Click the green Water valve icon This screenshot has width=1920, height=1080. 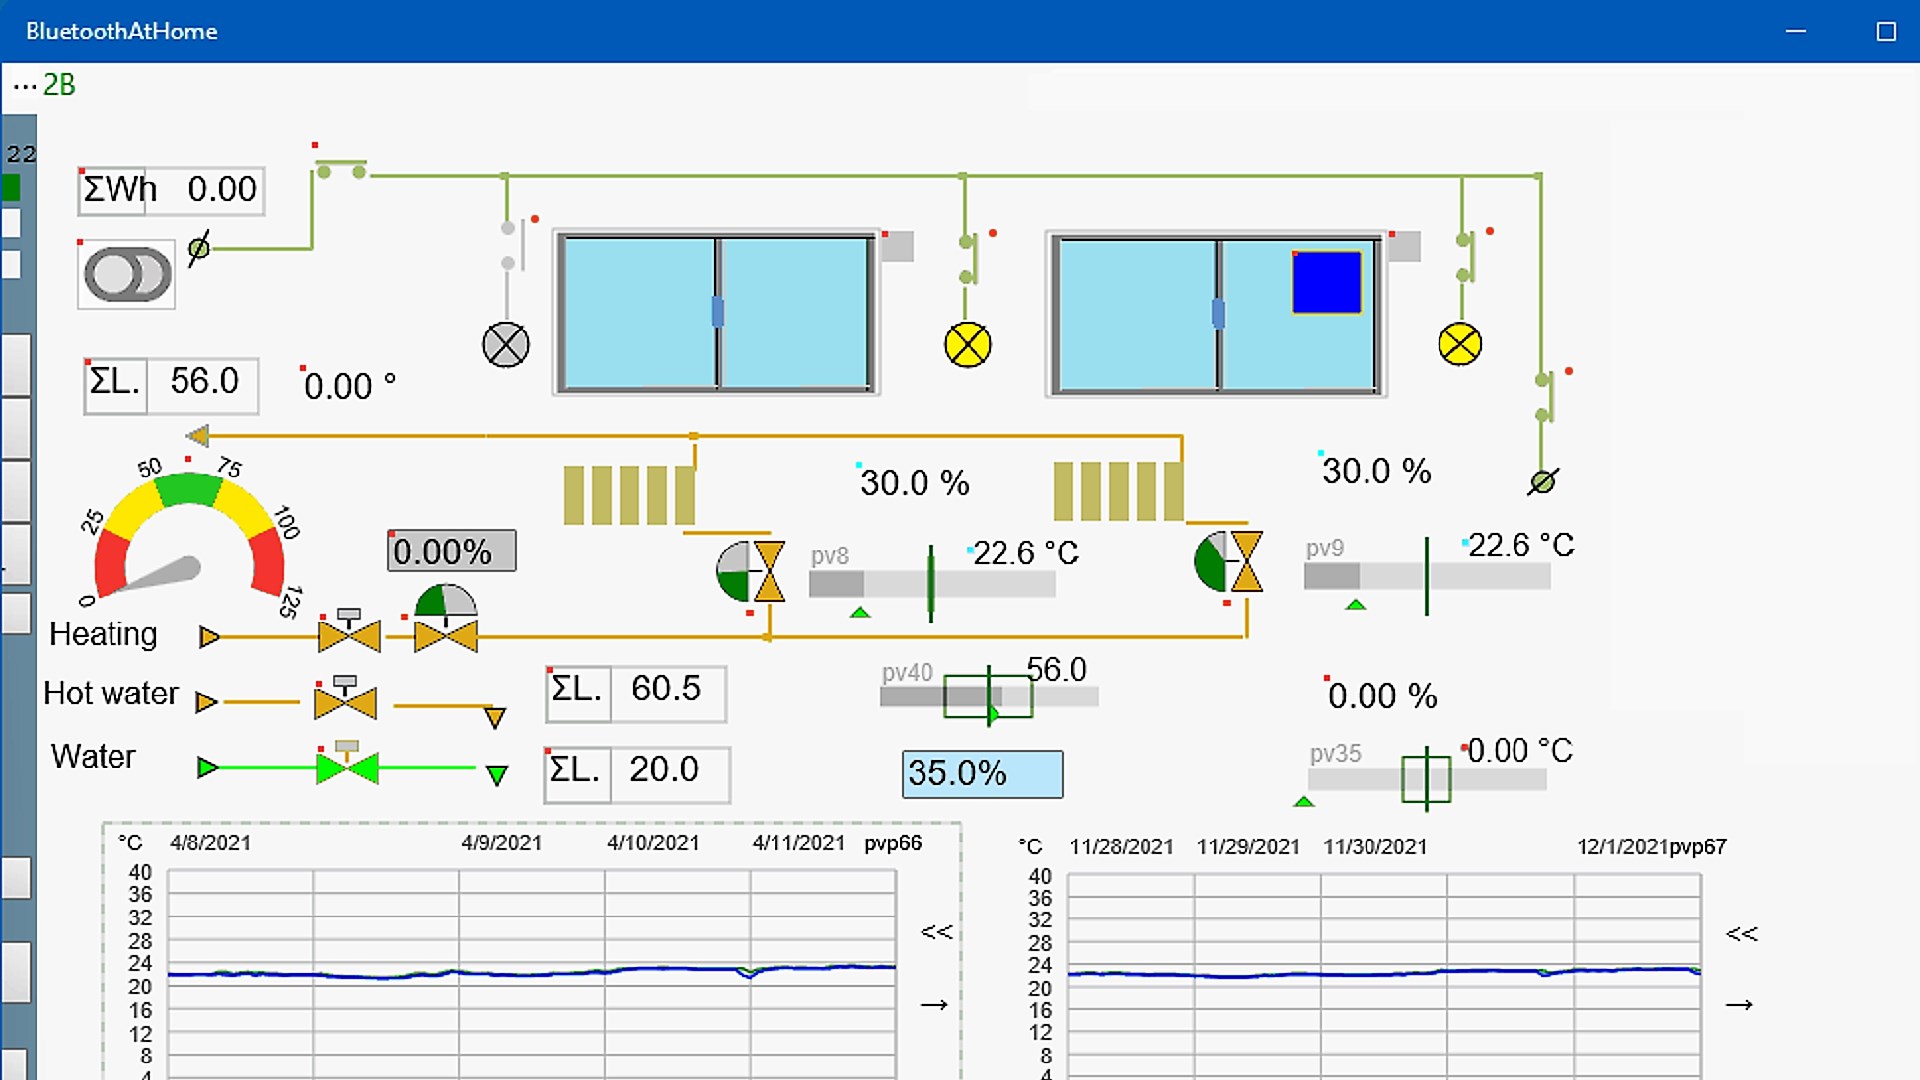[x=347, y=767]
